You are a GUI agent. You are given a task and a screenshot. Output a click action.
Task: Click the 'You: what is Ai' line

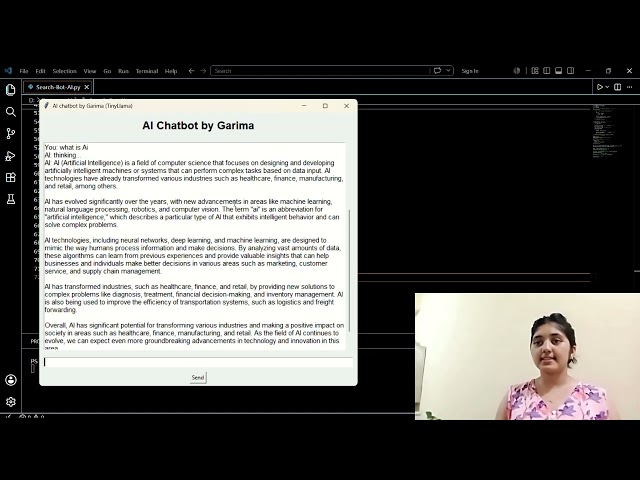[x=67, y=147]
